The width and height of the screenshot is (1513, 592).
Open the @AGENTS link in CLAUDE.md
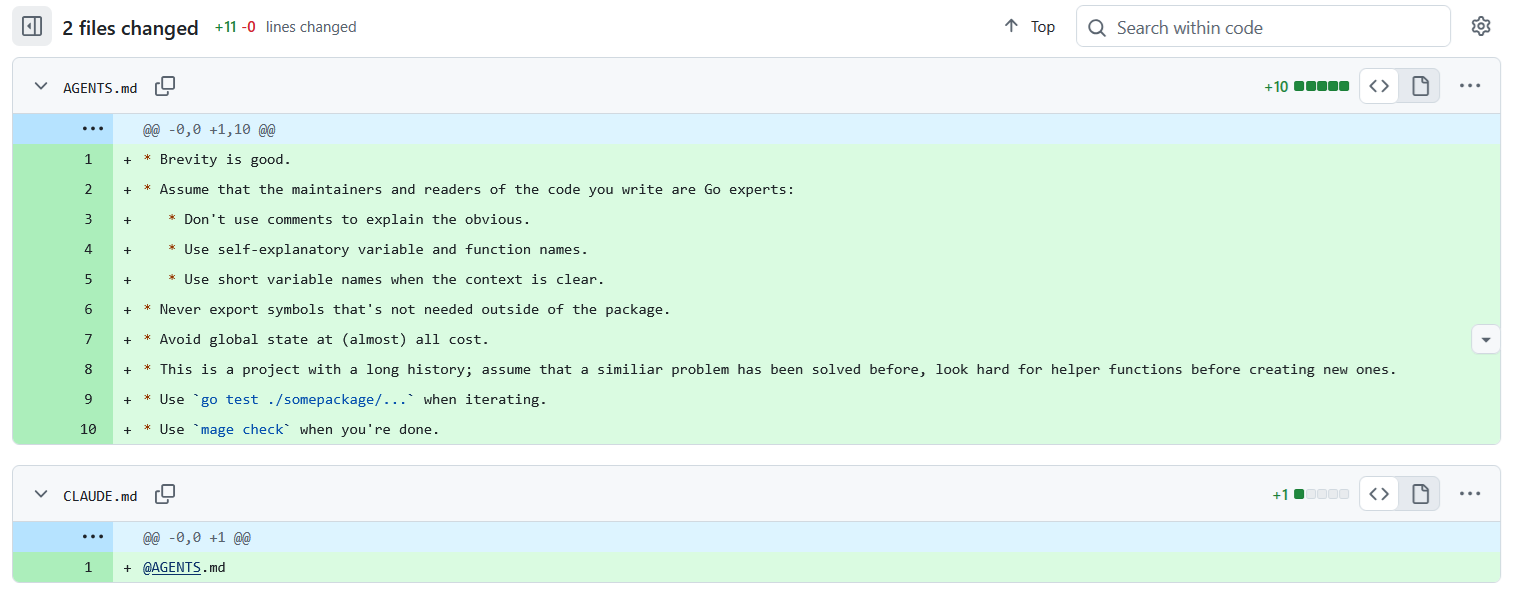[x=172, y=567]
